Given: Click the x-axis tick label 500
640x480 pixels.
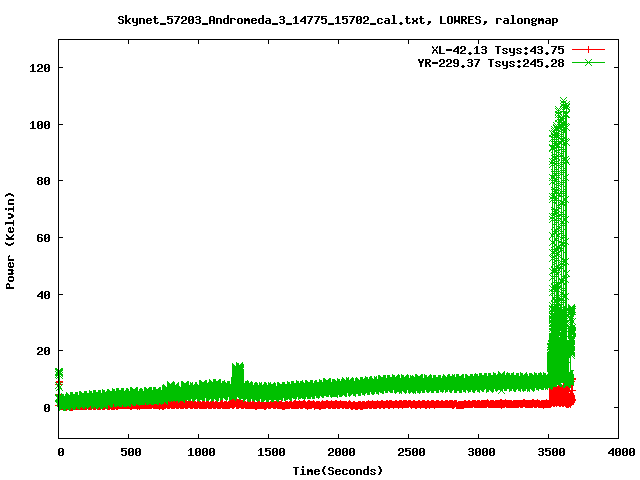Looking at the screenshot, I should point(131,452).
